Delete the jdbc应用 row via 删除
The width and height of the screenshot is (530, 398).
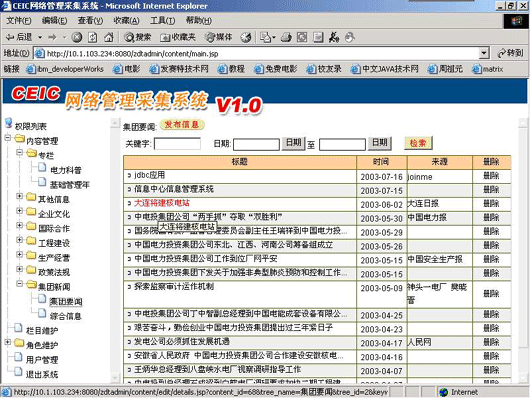(x=491, y=175)
